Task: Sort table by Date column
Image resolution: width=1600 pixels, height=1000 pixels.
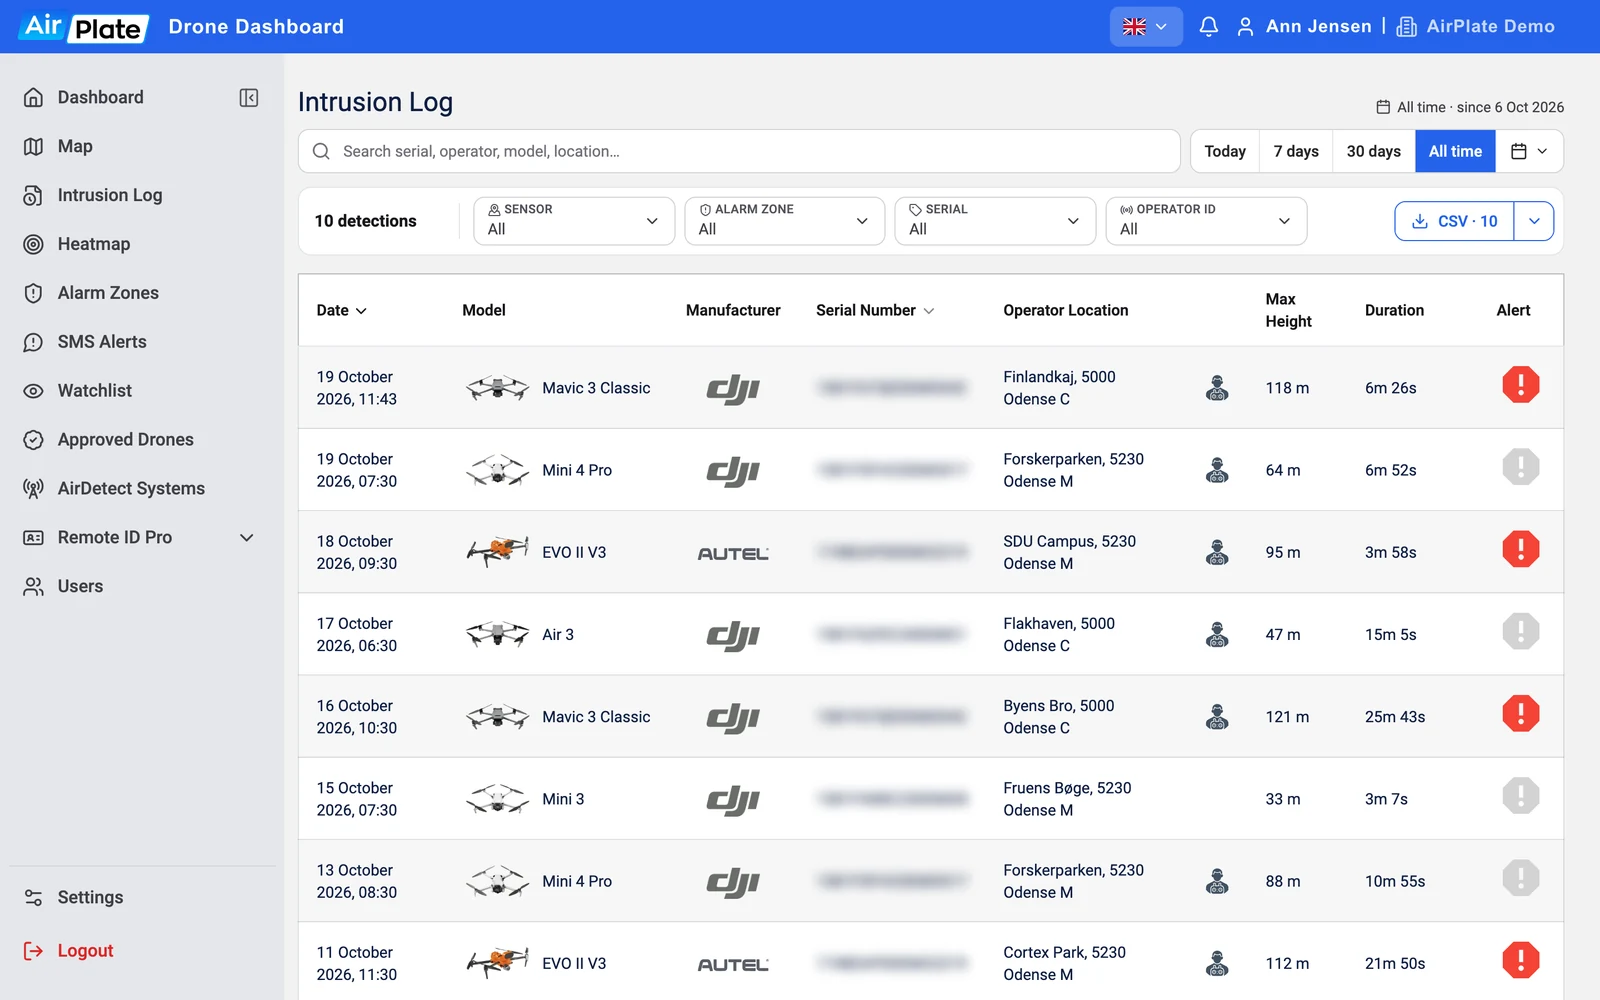Action: 342,311
